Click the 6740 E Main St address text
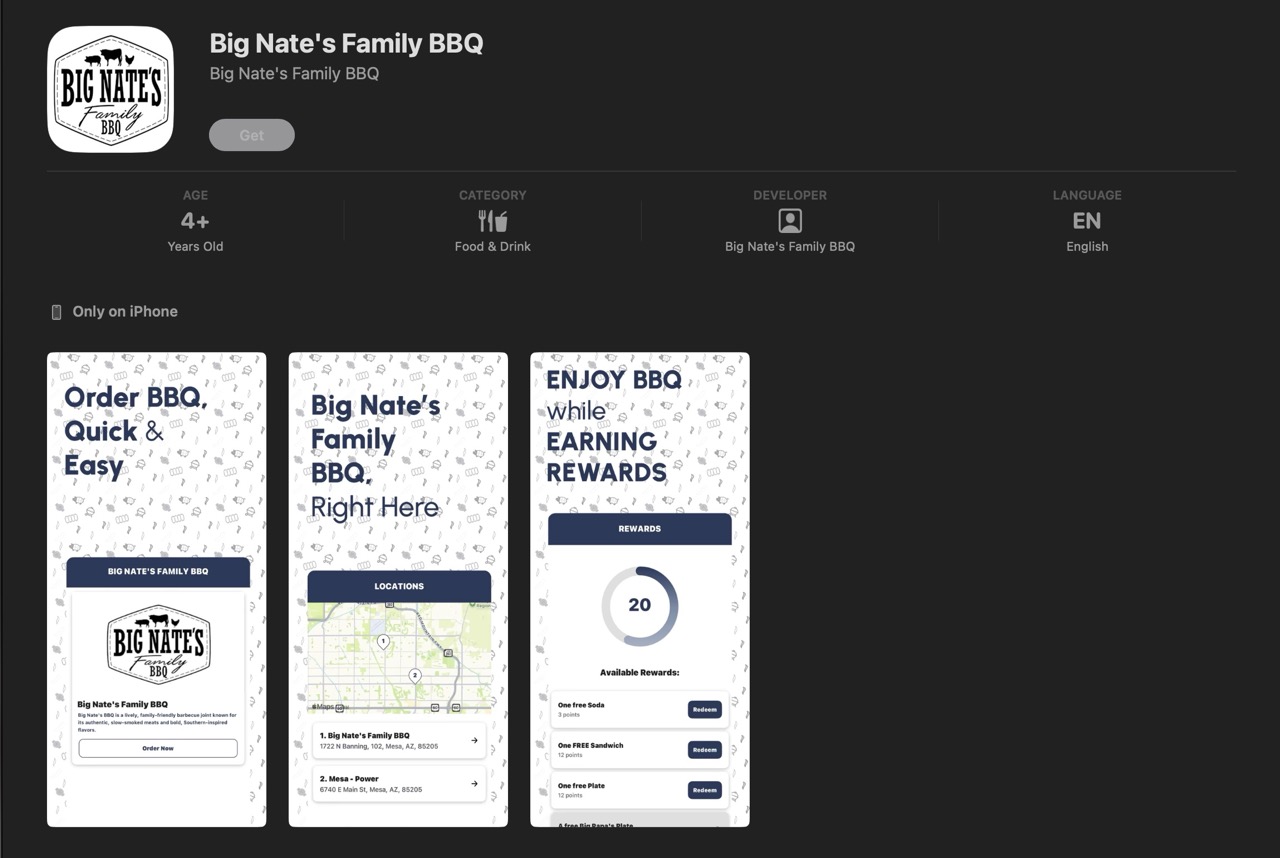The image size is (1280, 858). point(370,790)
